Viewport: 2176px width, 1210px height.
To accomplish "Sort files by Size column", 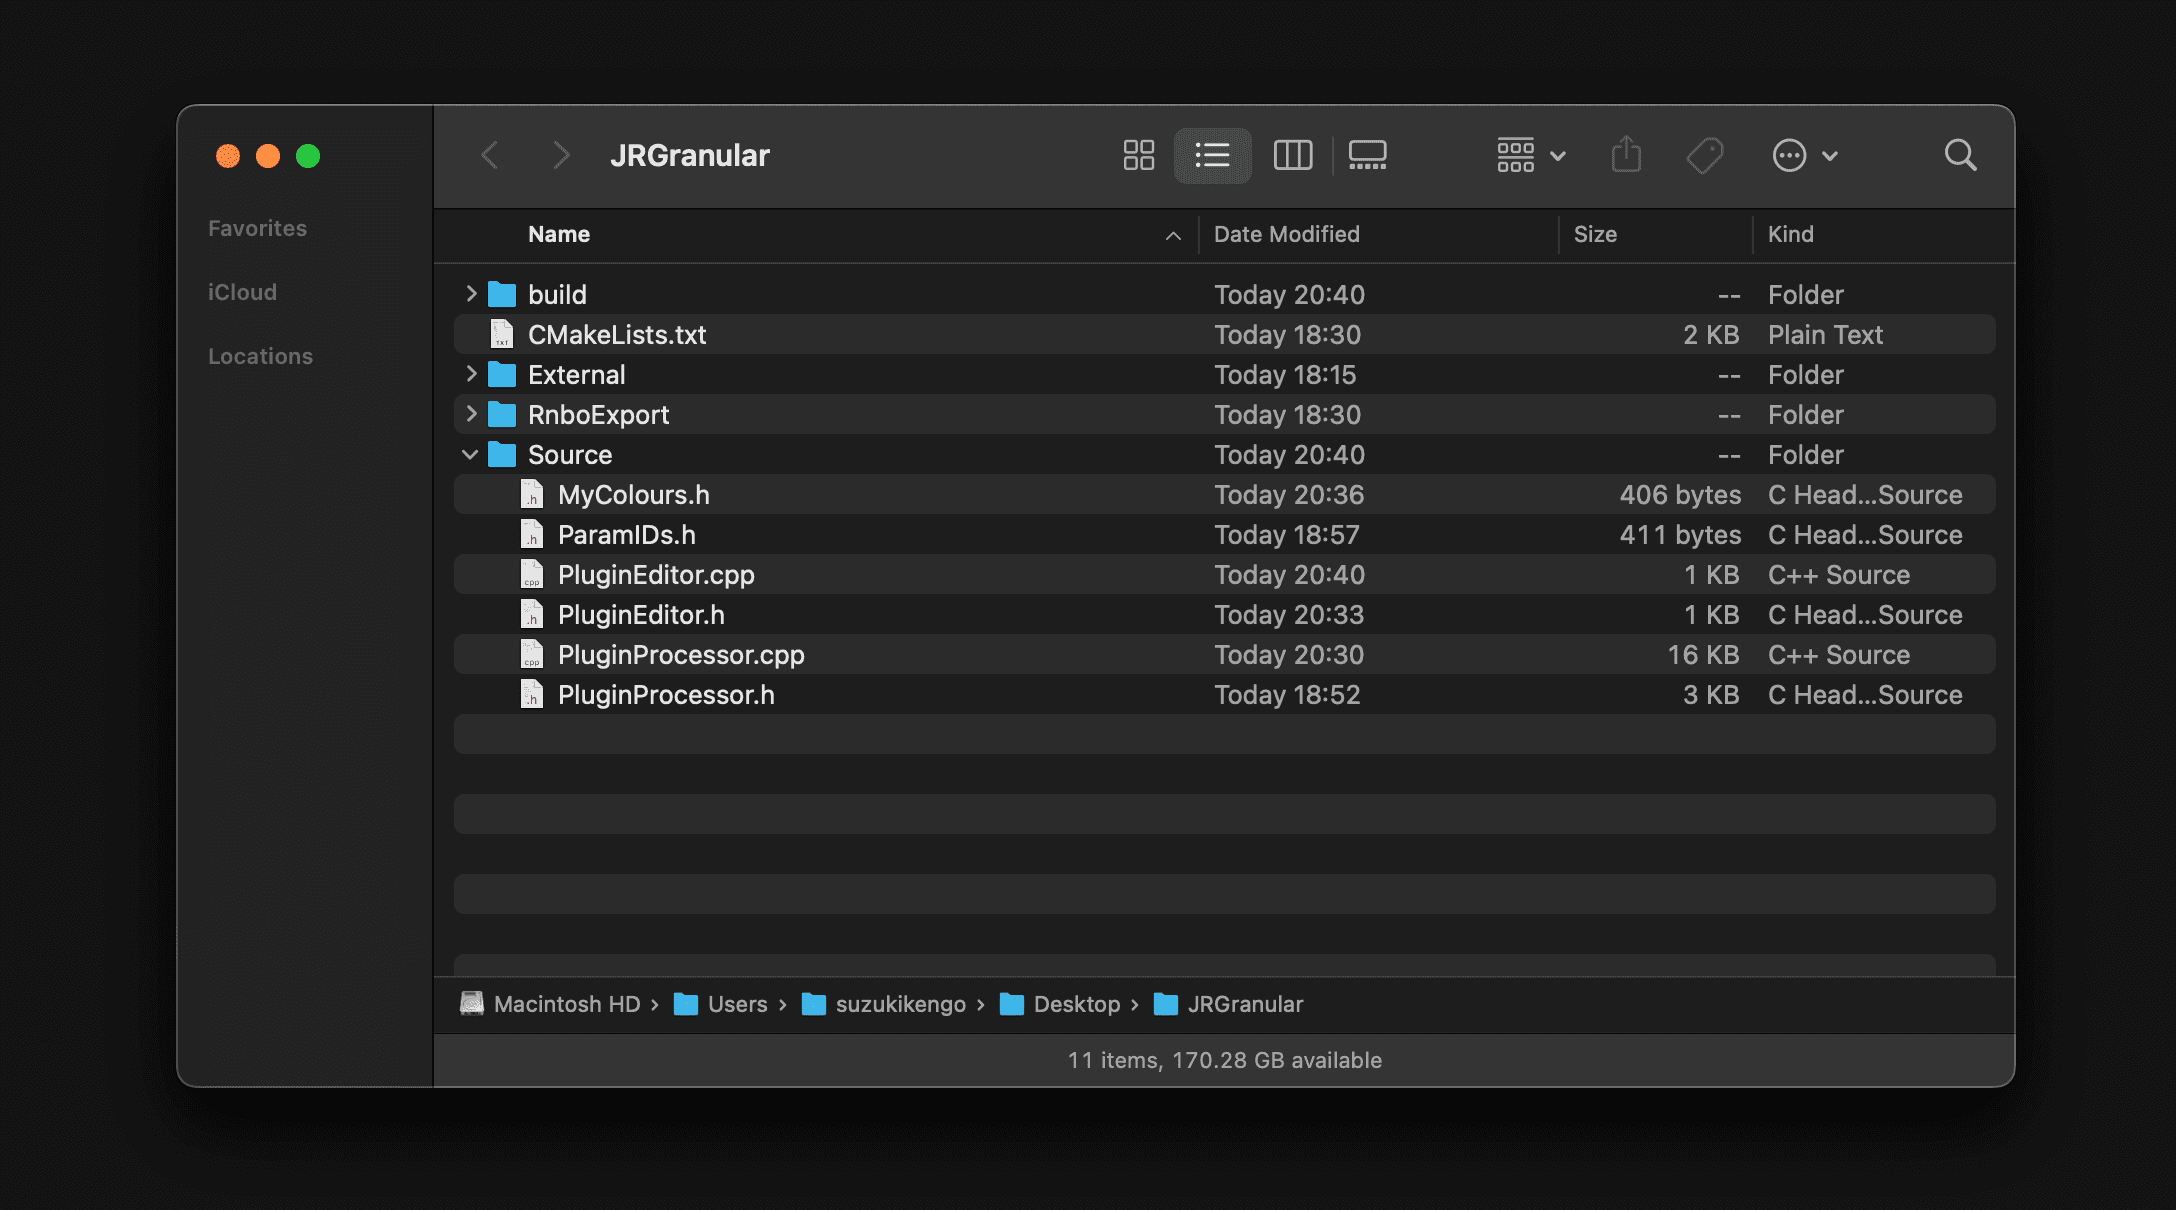I will pyautogui.click(x=1596, y=234).
